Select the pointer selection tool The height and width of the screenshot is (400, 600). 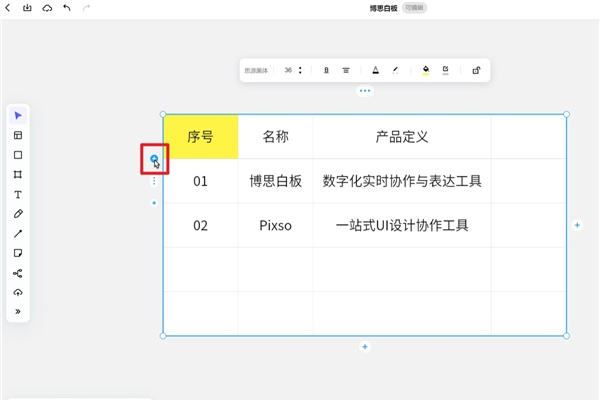(x=18, y=116)
